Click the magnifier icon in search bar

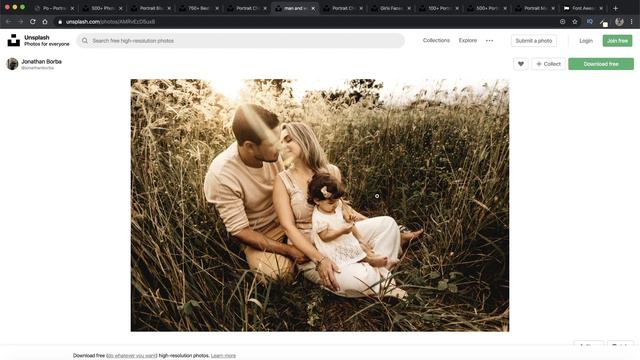click(x=85, y=41)
